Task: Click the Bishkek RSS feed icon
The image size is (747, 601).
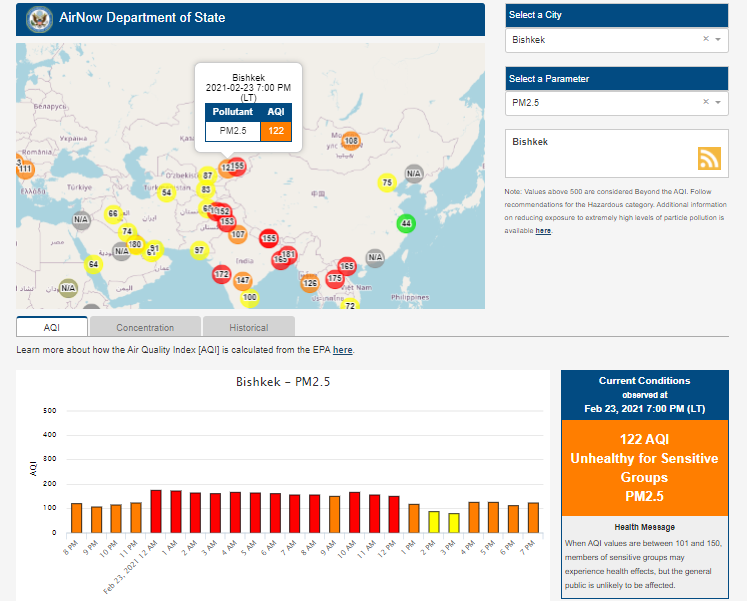Action: click(x=709, y=158)
